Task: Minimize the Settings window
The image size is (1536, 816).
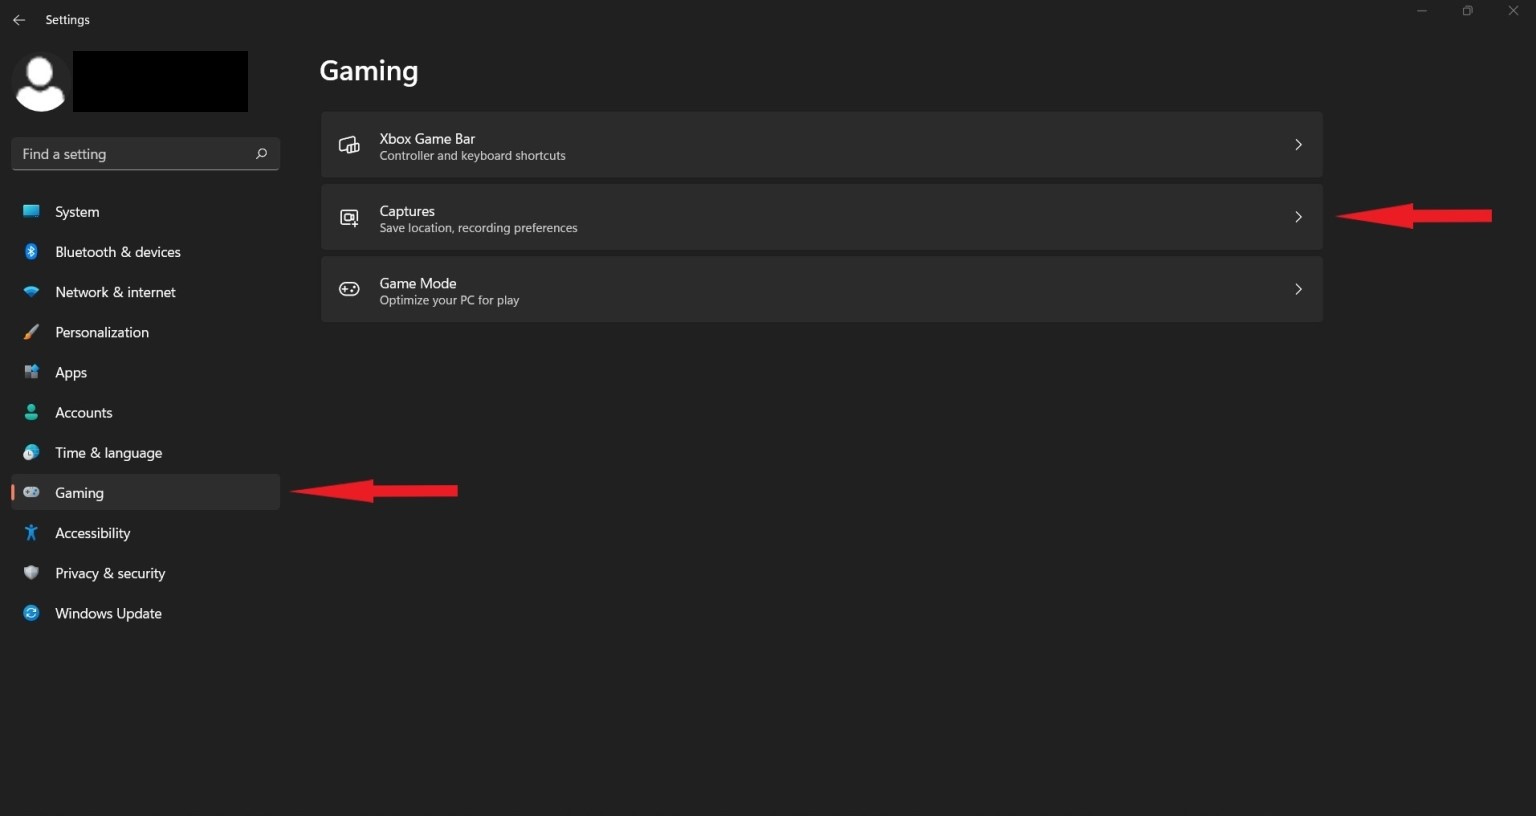Action: [1421, 11]
